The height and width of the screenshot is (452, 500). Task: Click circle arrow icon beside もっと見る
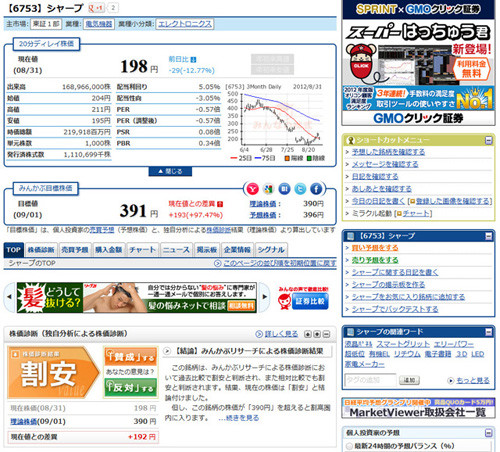click(x=451, y=380)
